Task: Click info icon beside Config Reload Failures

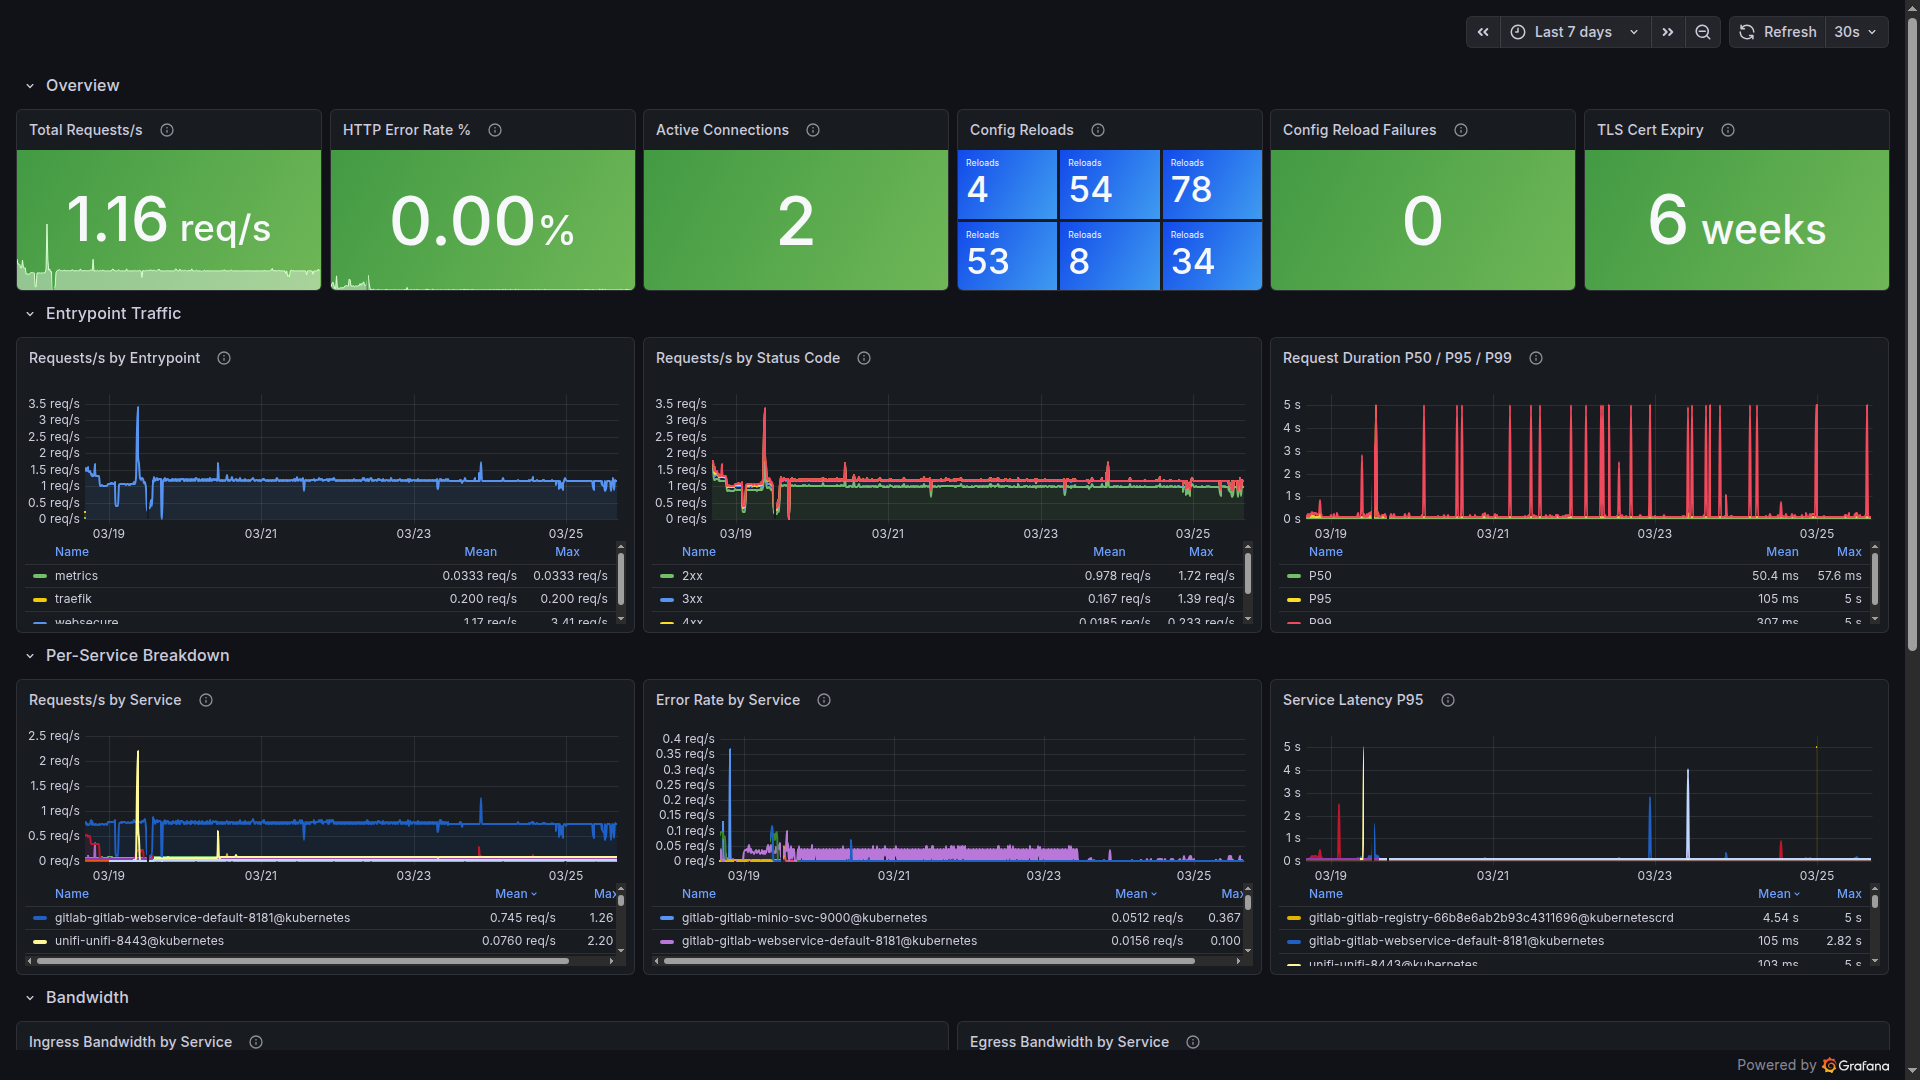Action: [1461, 130]
